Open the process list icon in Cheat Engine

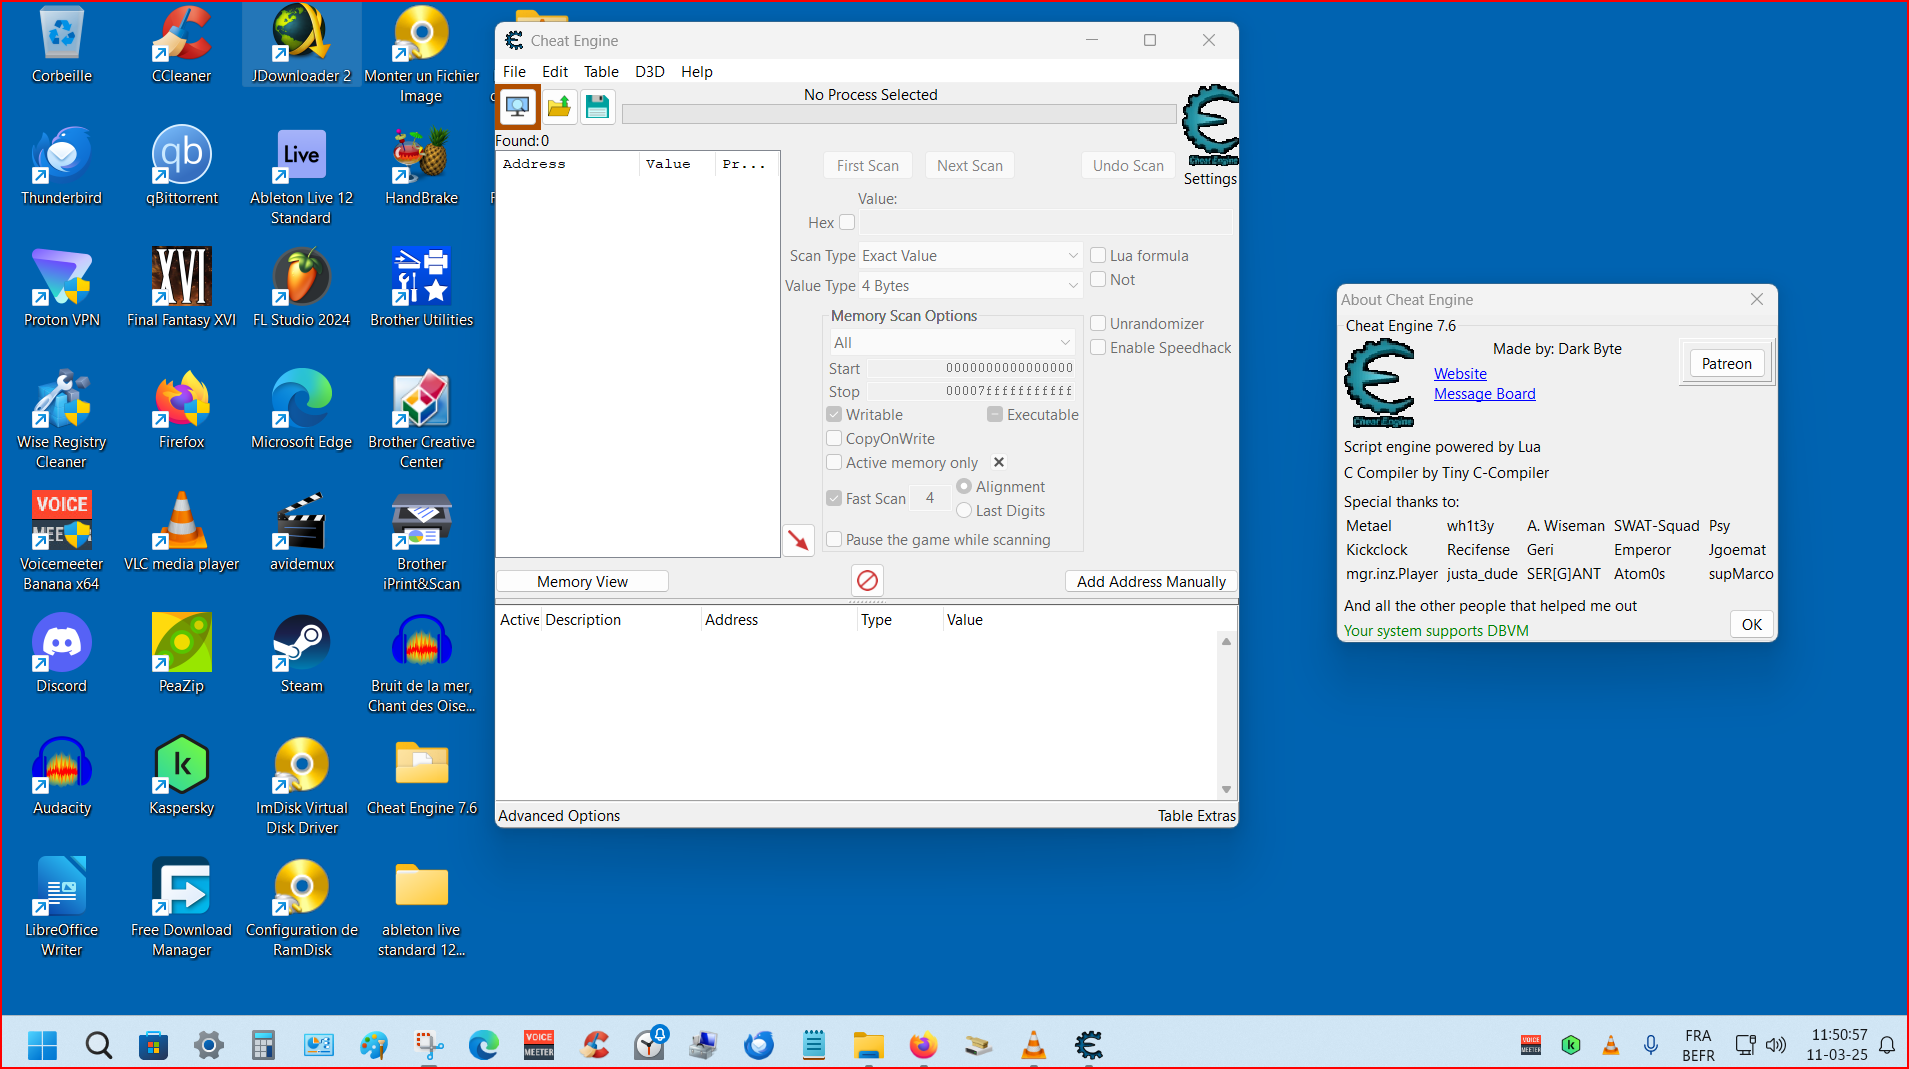pyautogui.click(x=518, y=106)
